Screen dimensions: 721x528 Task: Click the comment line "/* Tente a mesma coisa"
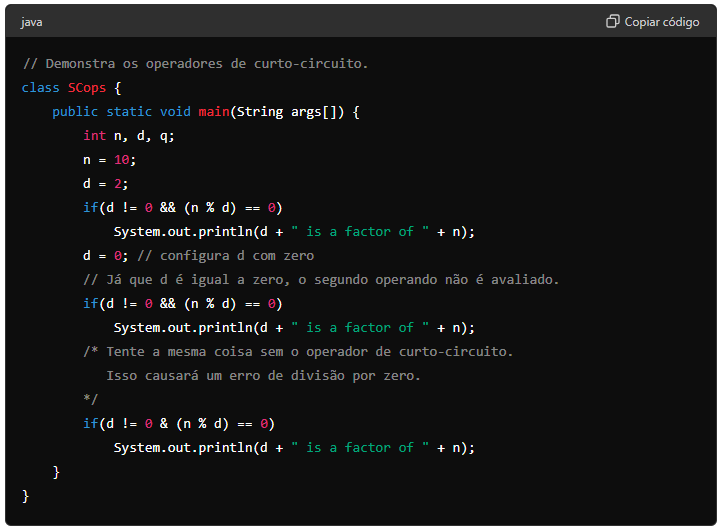(x=298, y=351)
